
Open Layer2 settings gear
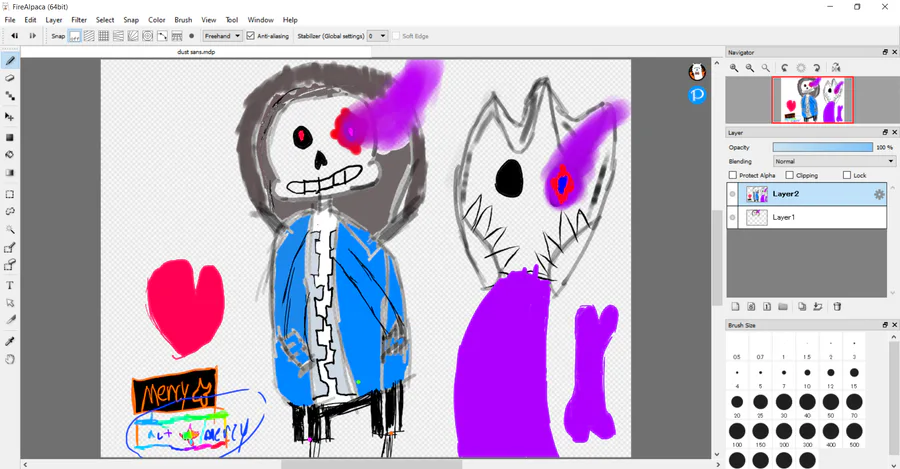(x=879, y=194)
